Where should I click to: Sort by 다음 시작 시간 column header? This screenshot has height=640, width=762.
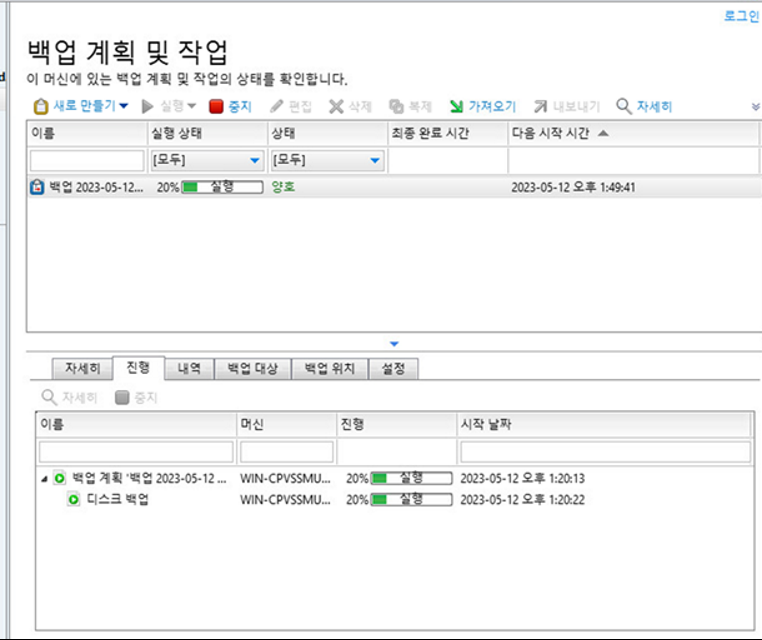pos(634,133)
